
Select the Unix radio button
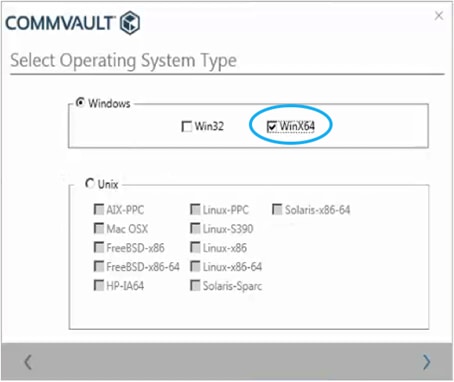(x=90, y=183)
